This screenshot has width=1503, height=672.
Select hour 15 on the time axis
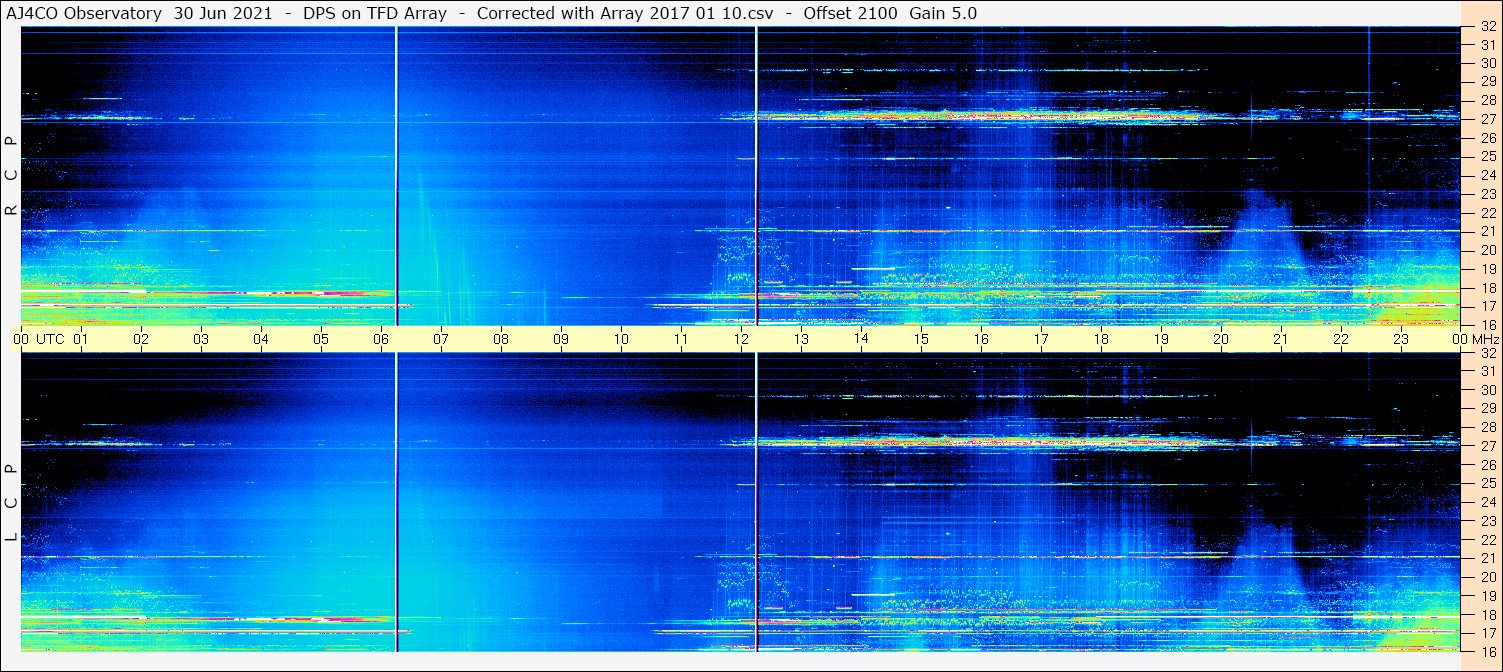click(x=921, y=339)
